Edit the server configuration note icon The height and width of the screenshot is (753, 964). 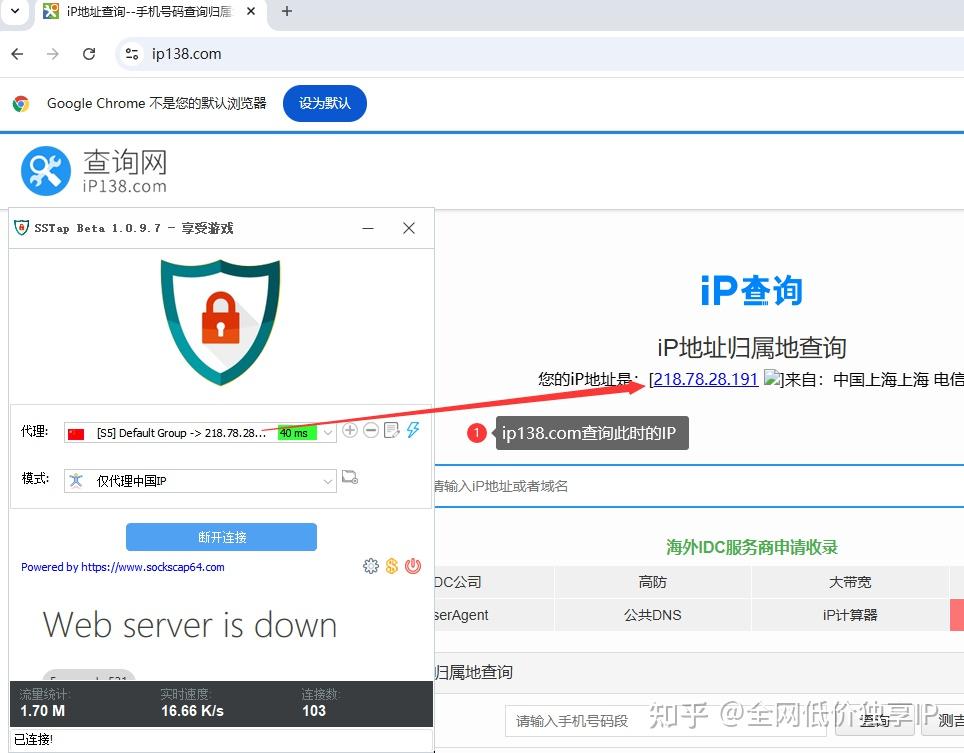pyautogui.click(x=392, y=429)
